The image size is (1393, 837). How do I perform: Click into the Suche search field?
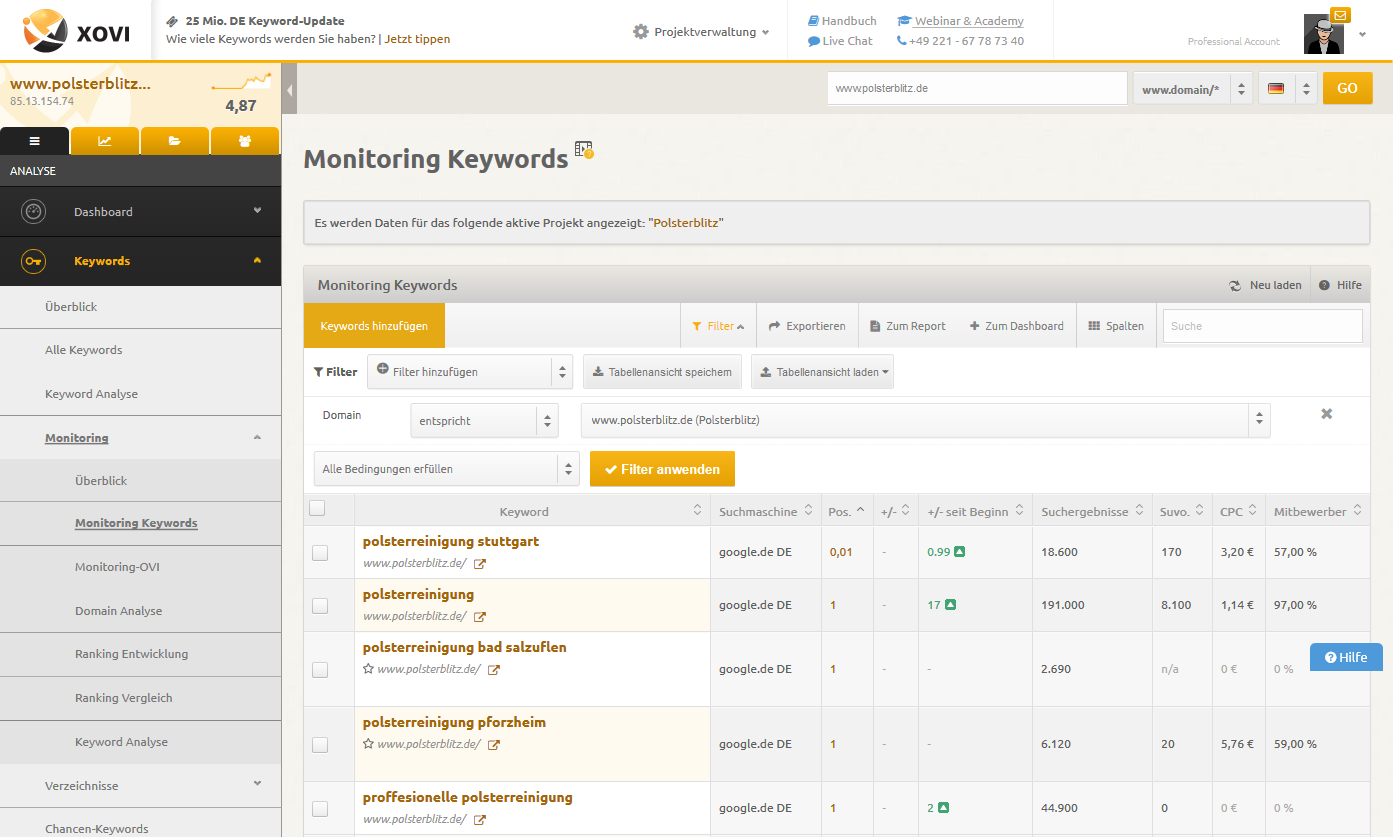[1261, 326]
